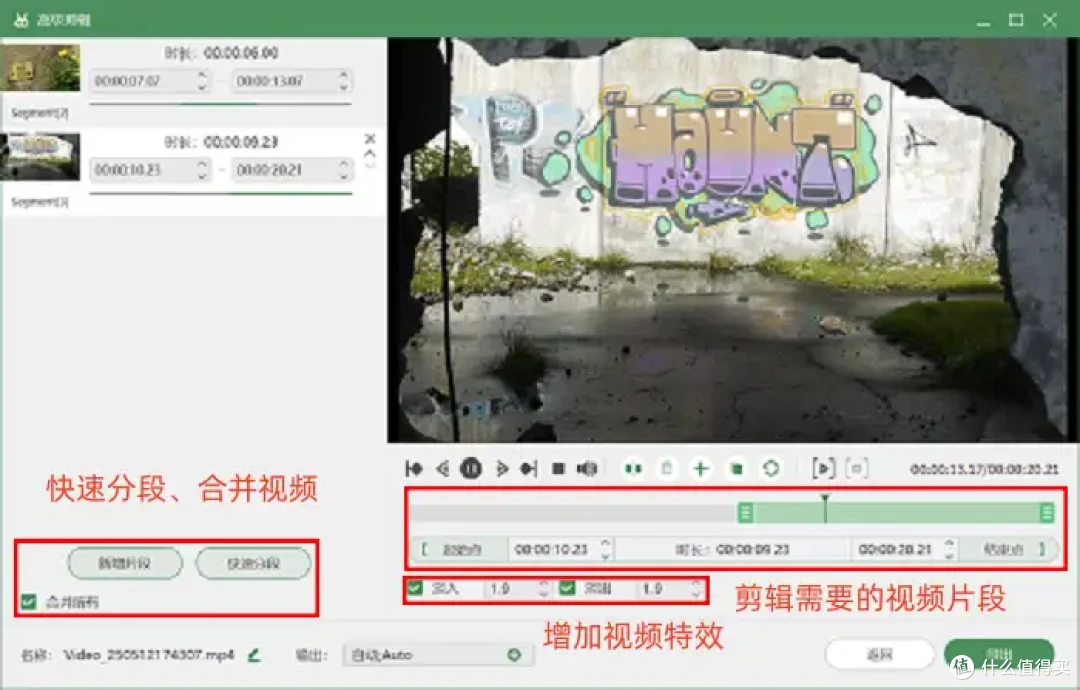Rename file with the pencil edit icon
Screen dimensions: 1080x690
tap(254, 655)
